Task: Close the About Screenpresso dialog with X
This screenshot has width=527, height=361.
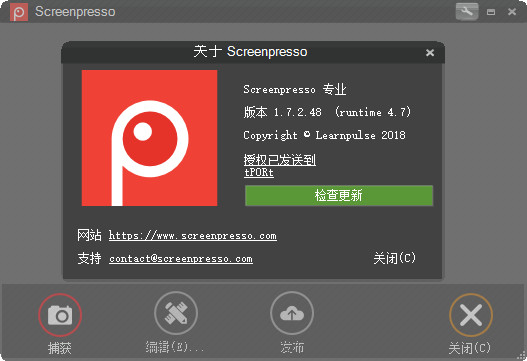Action: pos(430,52)
